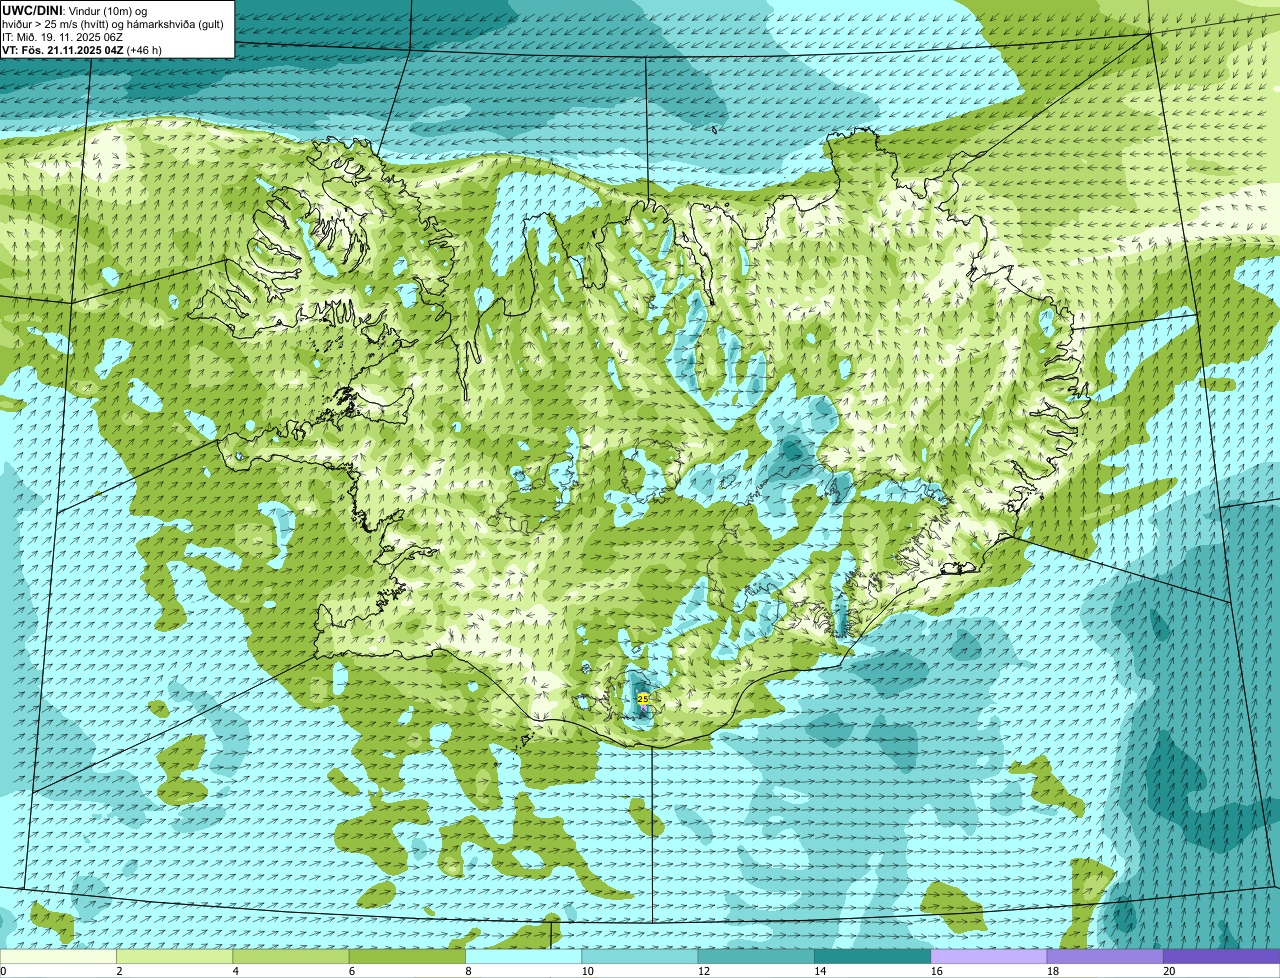Click the color scale label '10'
Viewport: 1280px width, 978px height.
(x=587, y=971)
